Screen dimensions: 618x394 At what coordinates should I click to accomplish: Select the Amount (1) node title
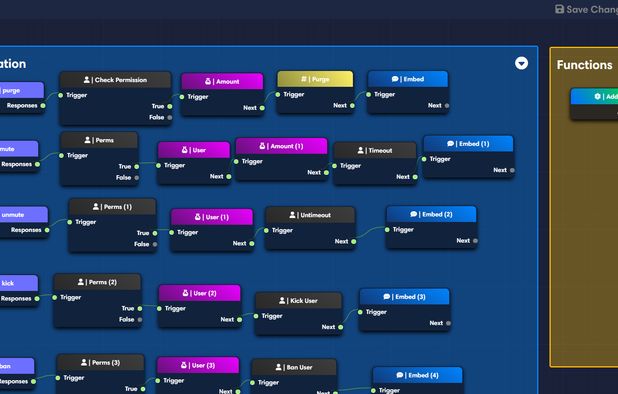287,146
